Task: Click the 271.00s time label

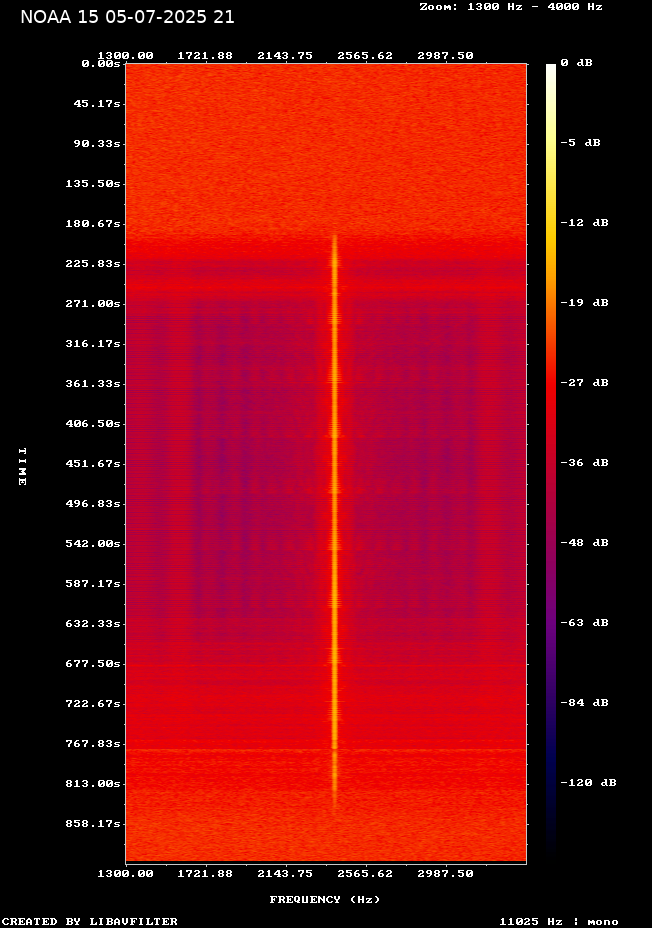Action: tap(93, 304)
